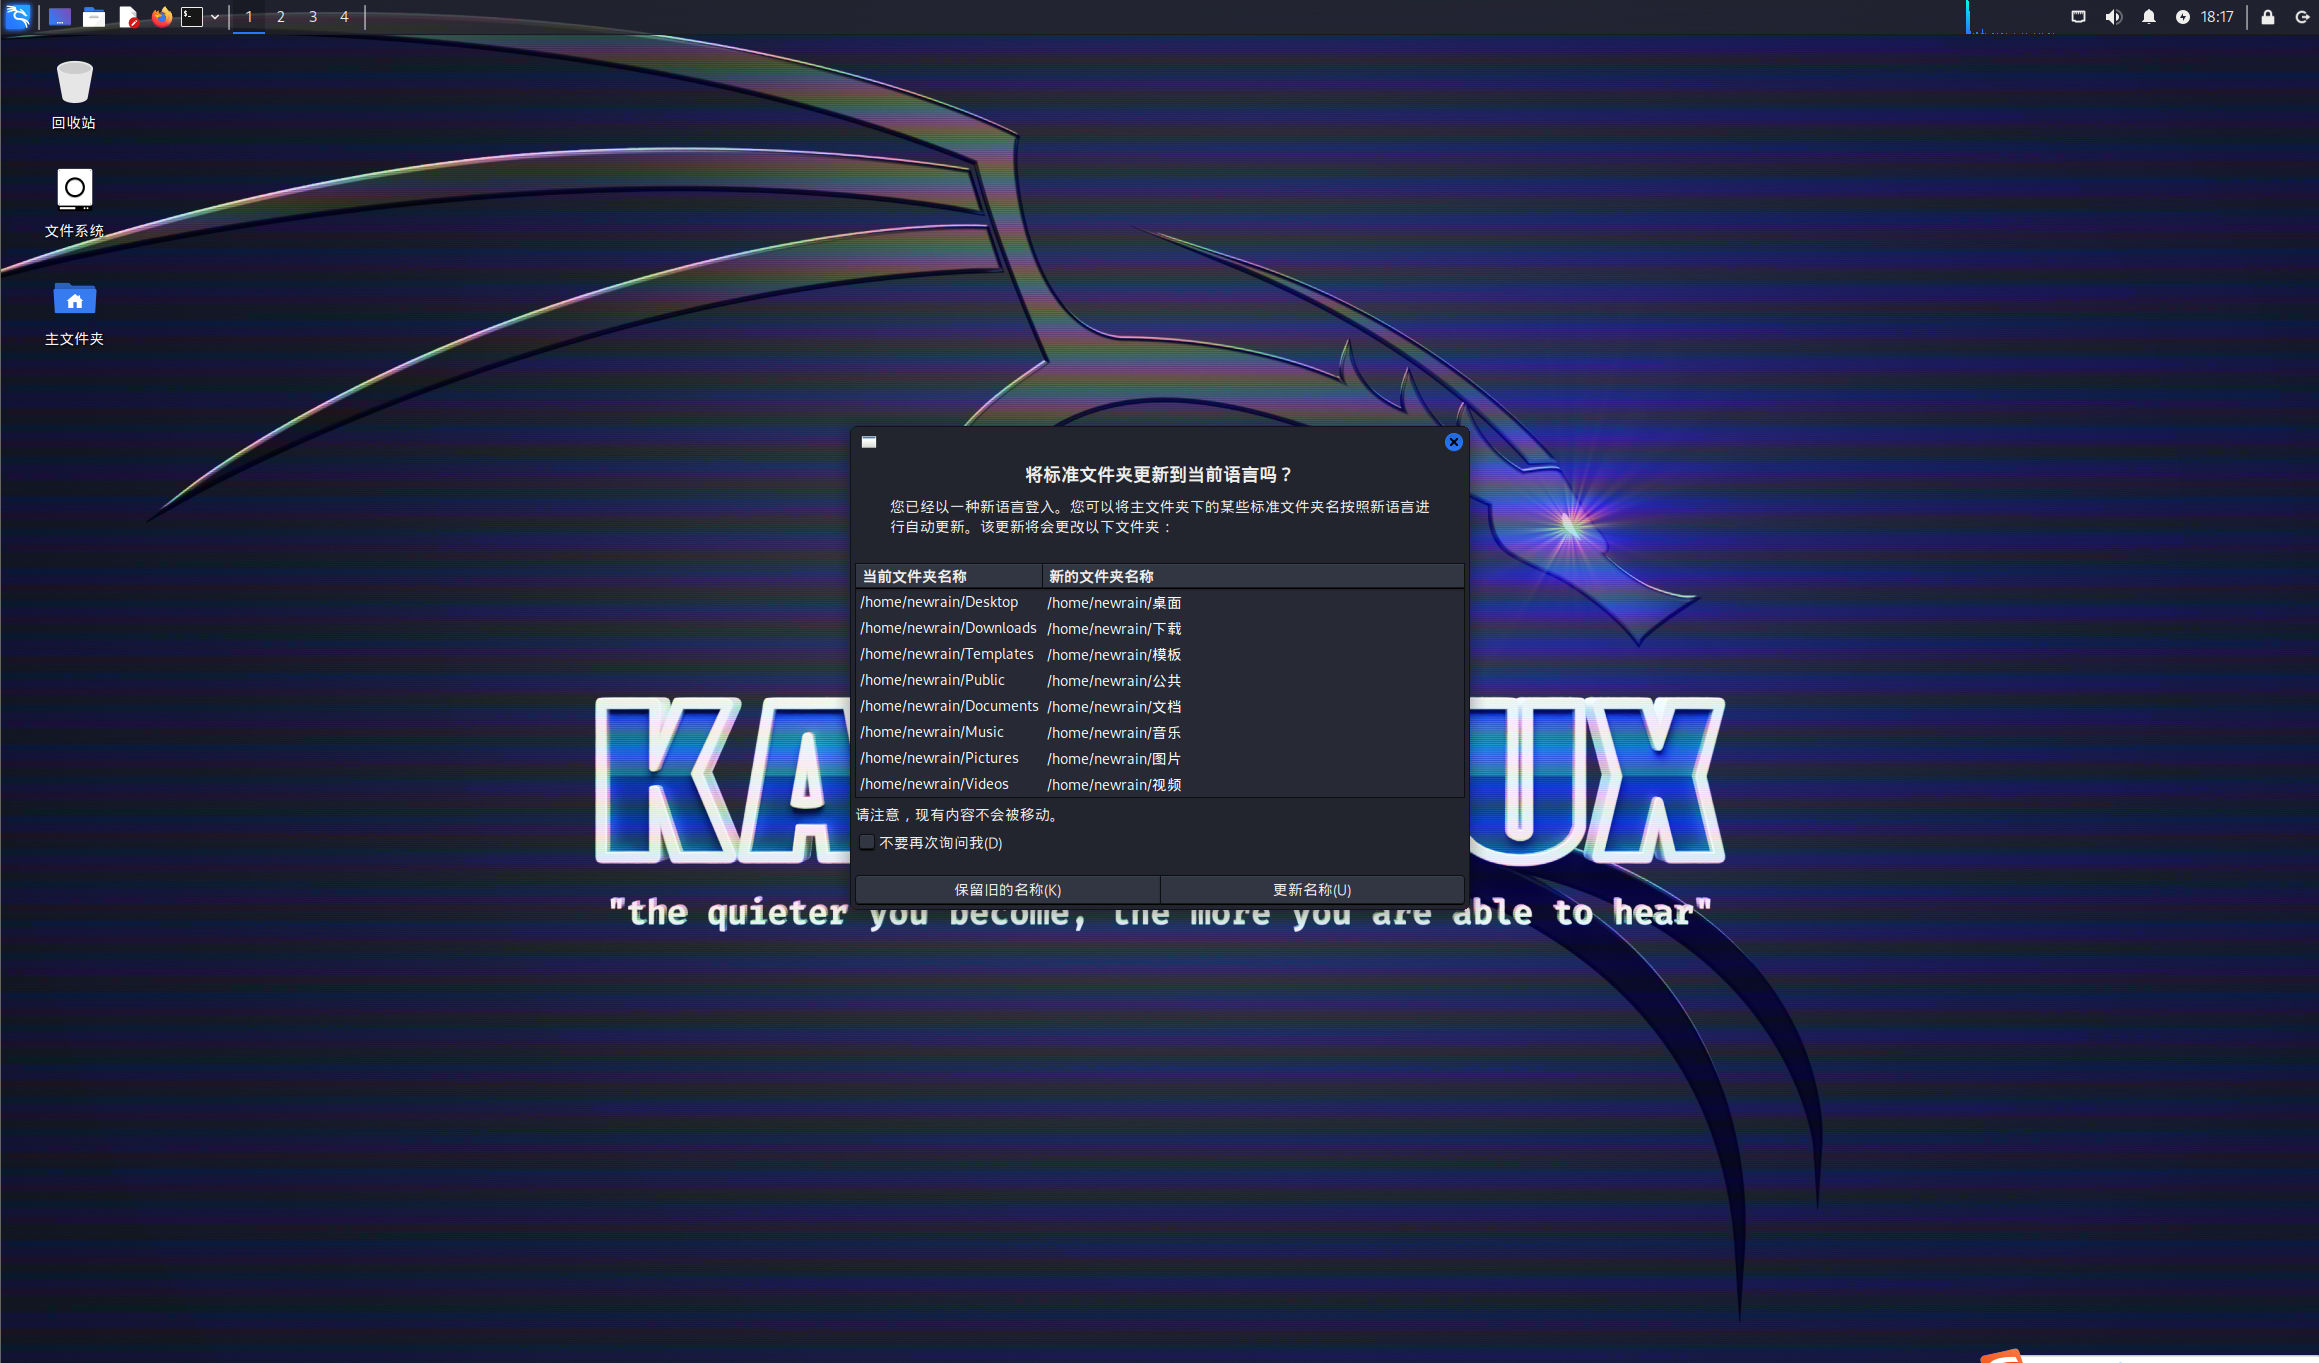Switch to workspace 4
Screen dimensions: 2319x1363
point(344,17)
